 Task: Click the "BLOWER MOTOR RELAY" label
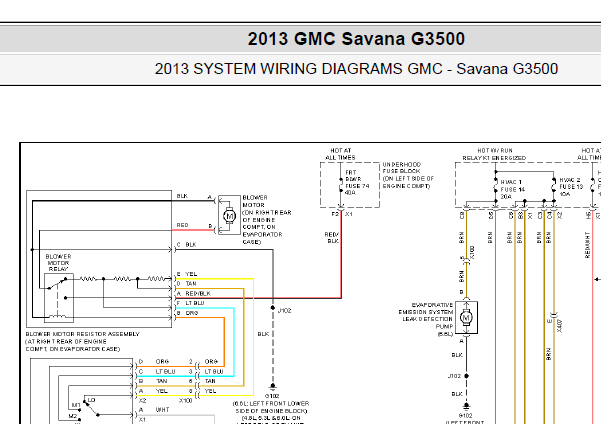coord(58,263)
